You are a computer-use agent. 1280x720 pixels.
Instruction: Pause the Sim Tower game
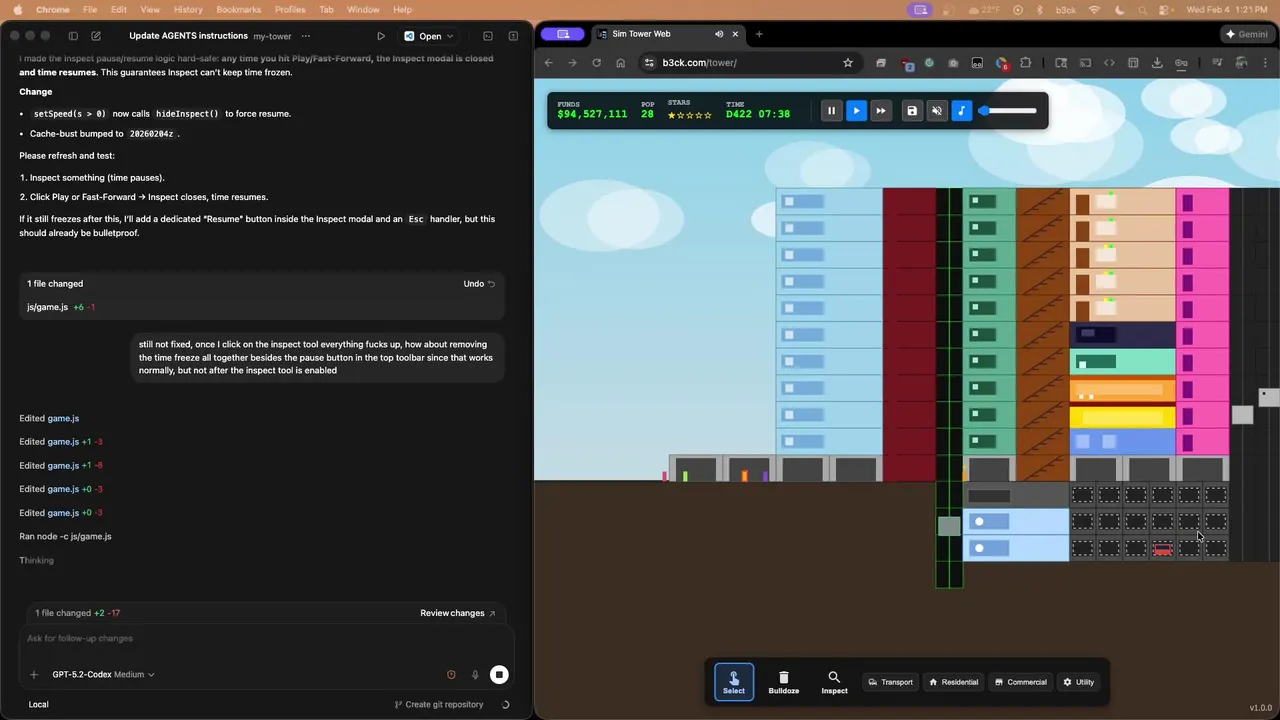pyautogui.click(x=831, y=111)
